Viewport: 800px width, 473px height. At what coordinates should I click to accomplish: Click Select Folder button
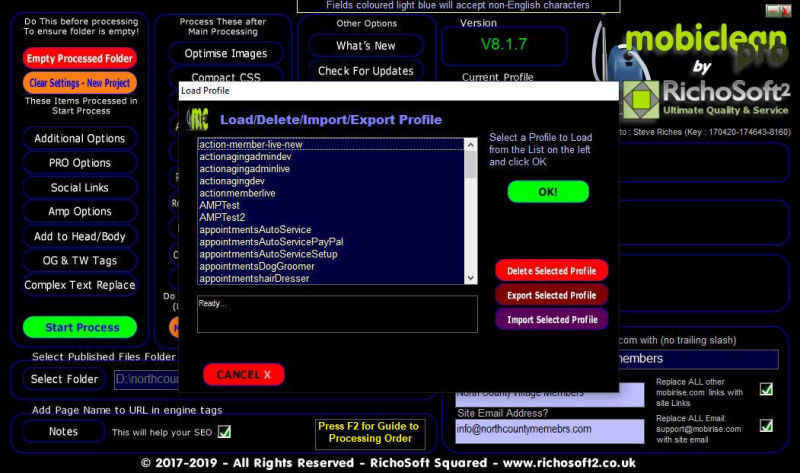(x=64, y=379)
